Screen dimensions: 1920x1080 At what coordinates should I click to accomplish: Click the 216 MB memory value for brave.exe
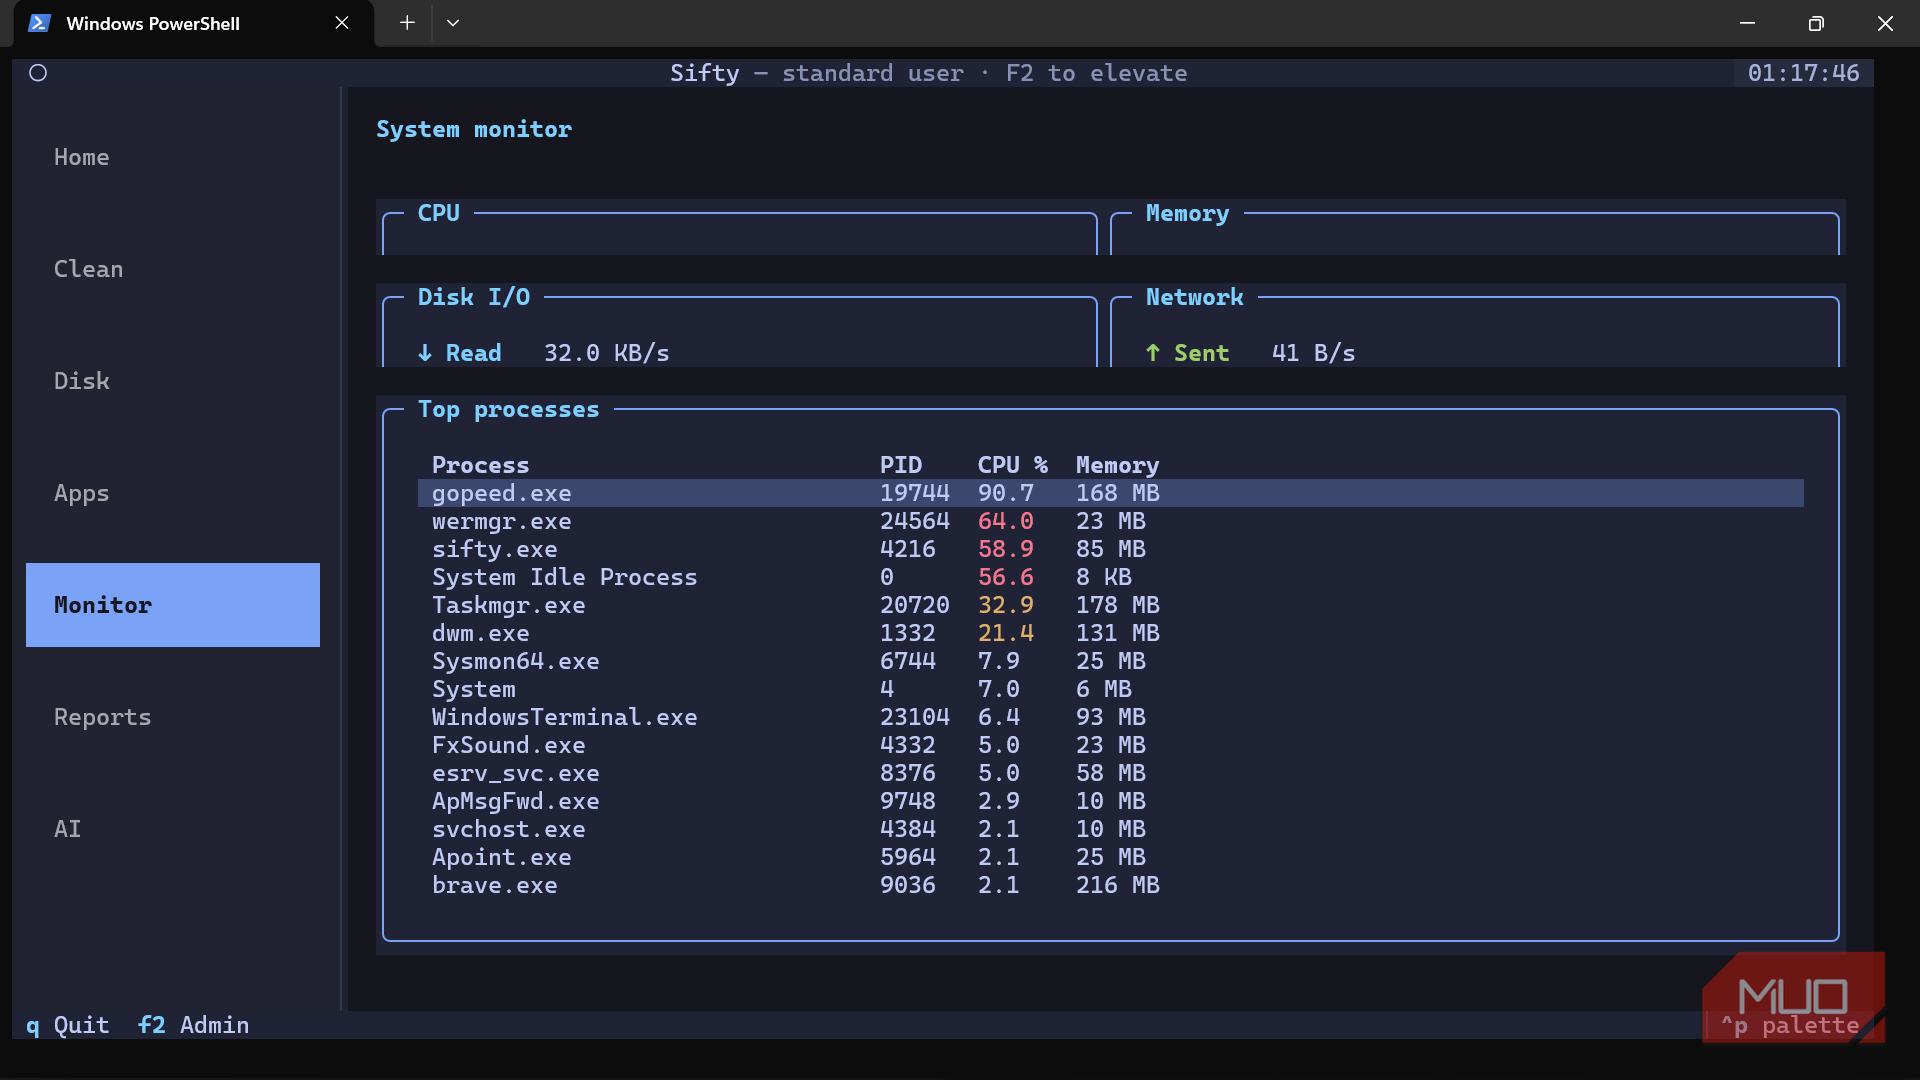(1117, 885)
